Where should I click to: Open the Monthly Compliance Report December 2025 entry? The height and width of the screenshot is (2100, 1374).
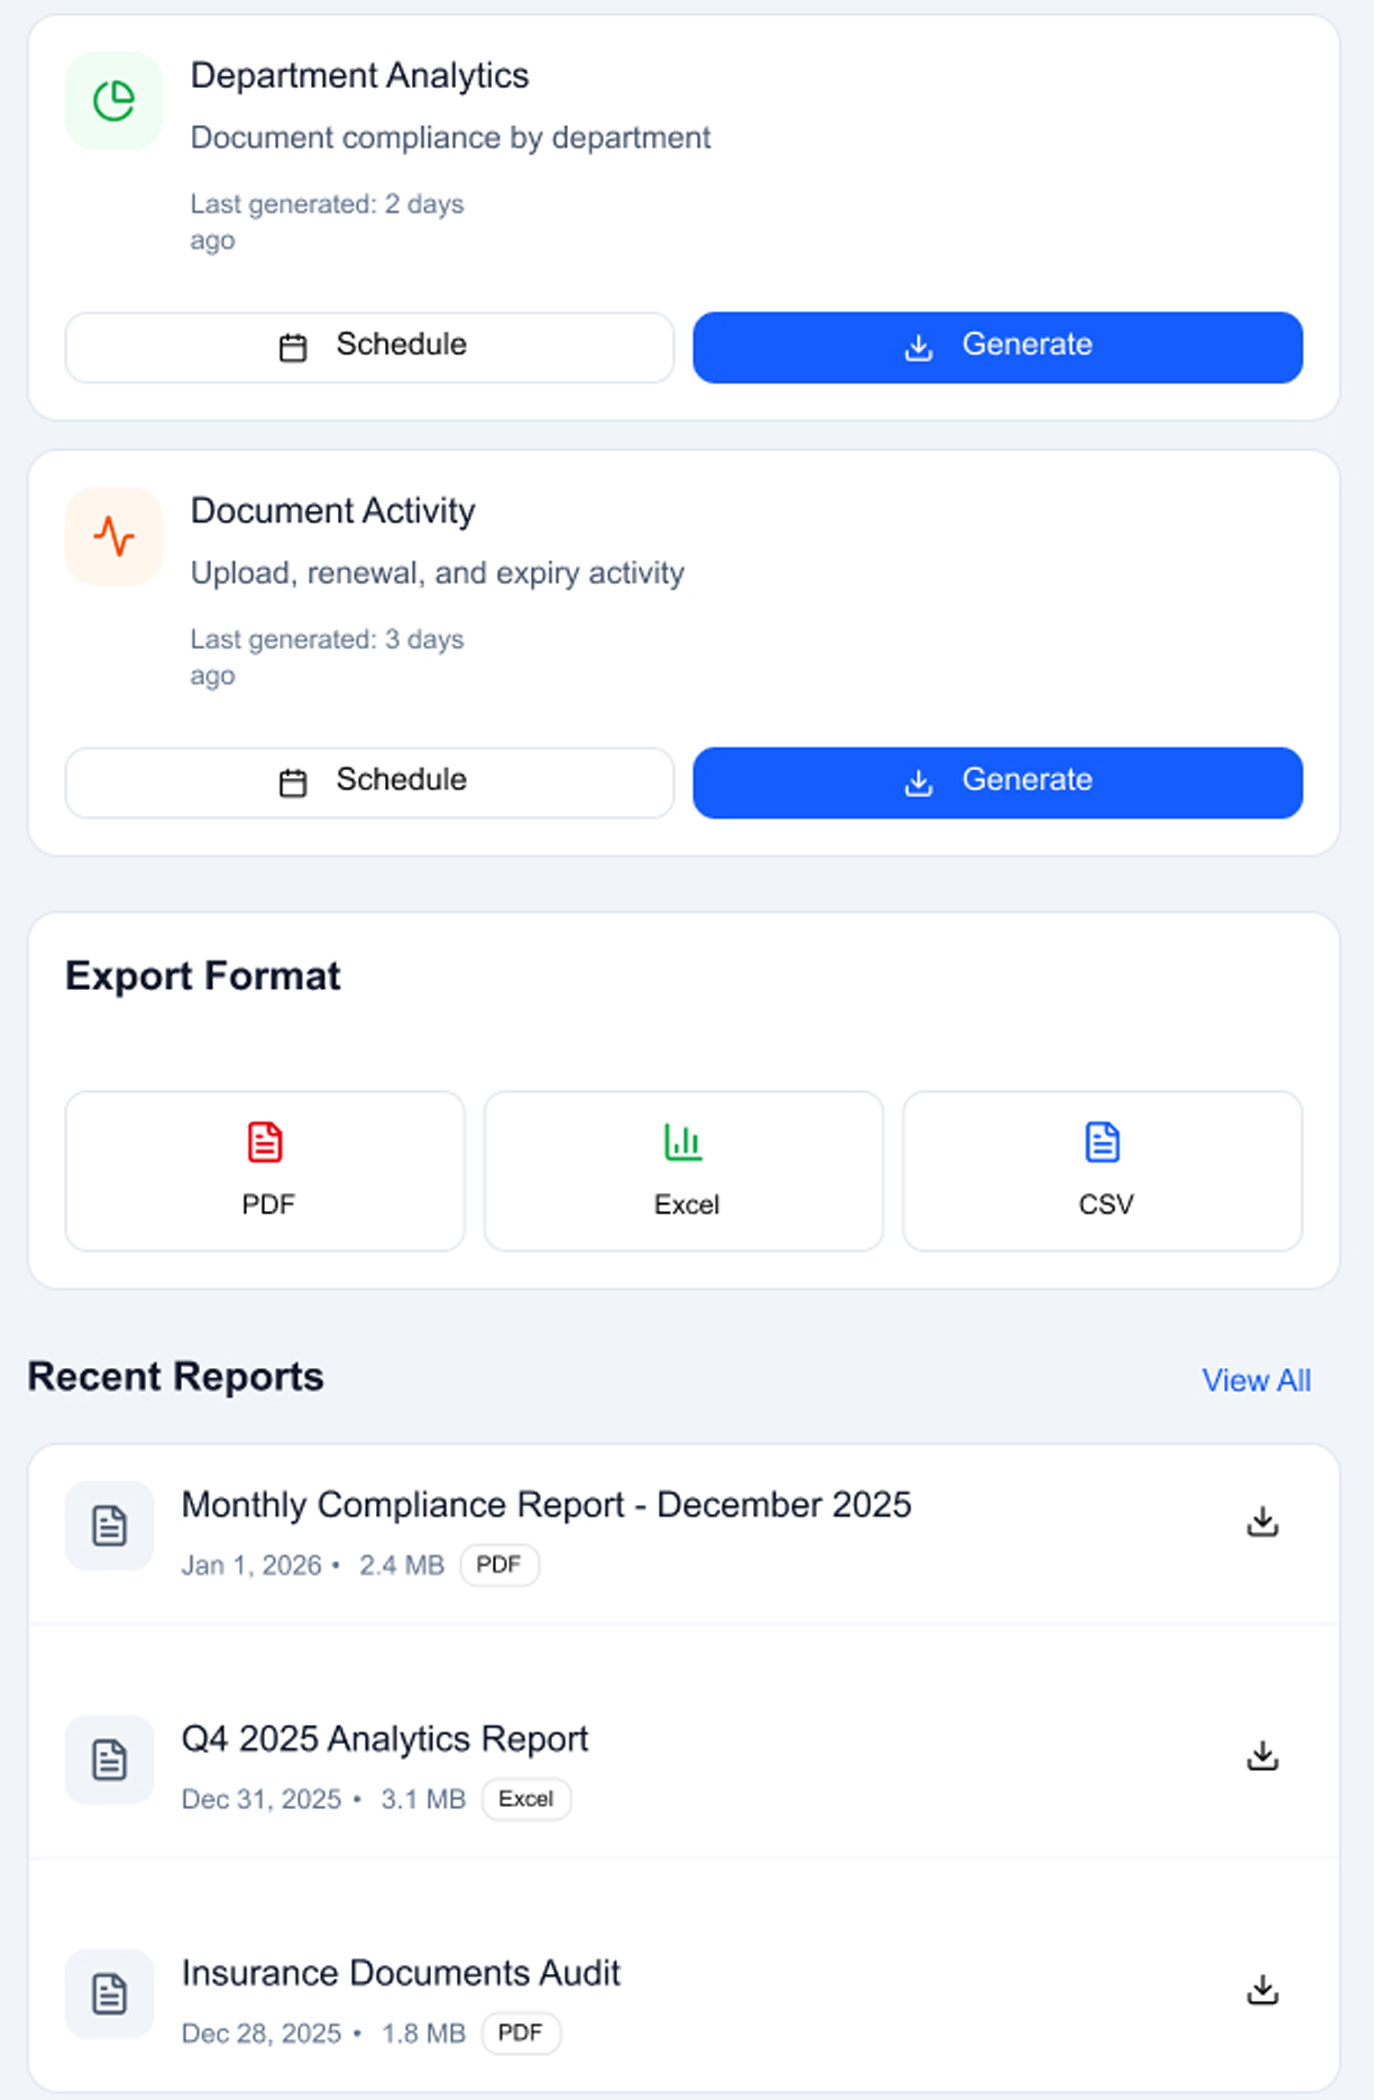pyautogui.click(x=546, y=1505)
